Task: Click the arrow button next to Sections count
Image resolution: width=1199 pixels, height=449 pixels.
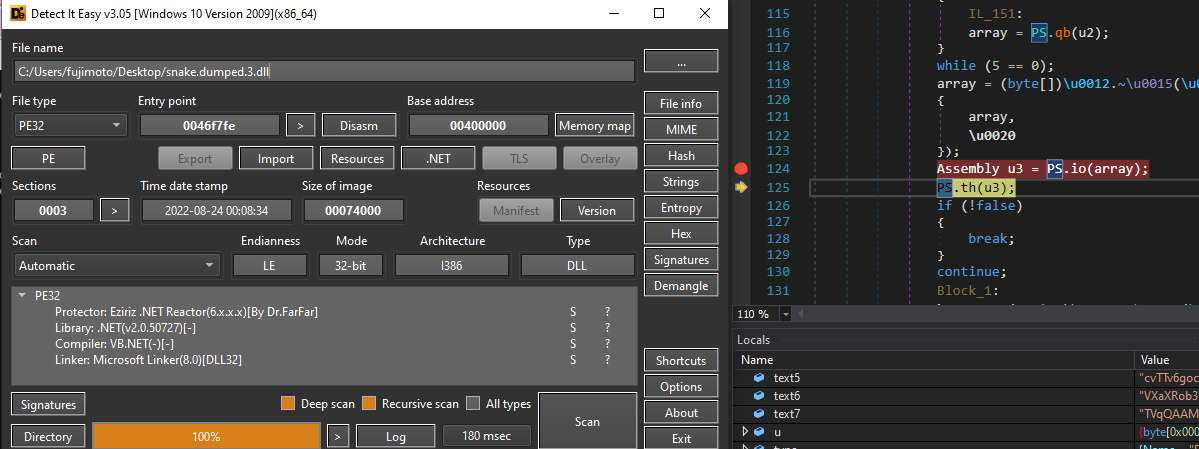Action: 115,210
